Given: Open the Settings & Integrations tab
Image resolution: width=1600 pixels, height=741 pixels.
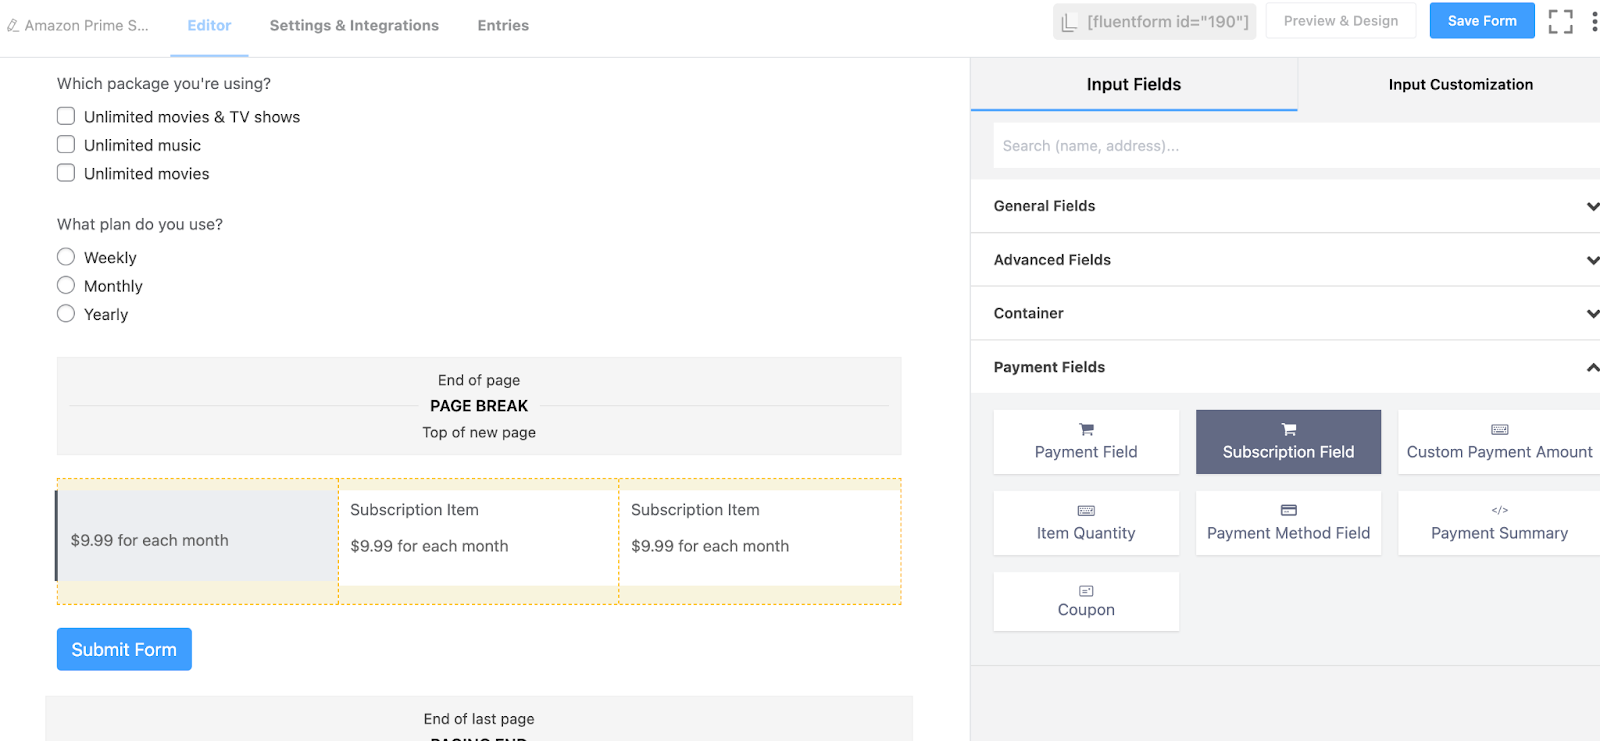Looking at the screenshot, I should coord(354,26).
